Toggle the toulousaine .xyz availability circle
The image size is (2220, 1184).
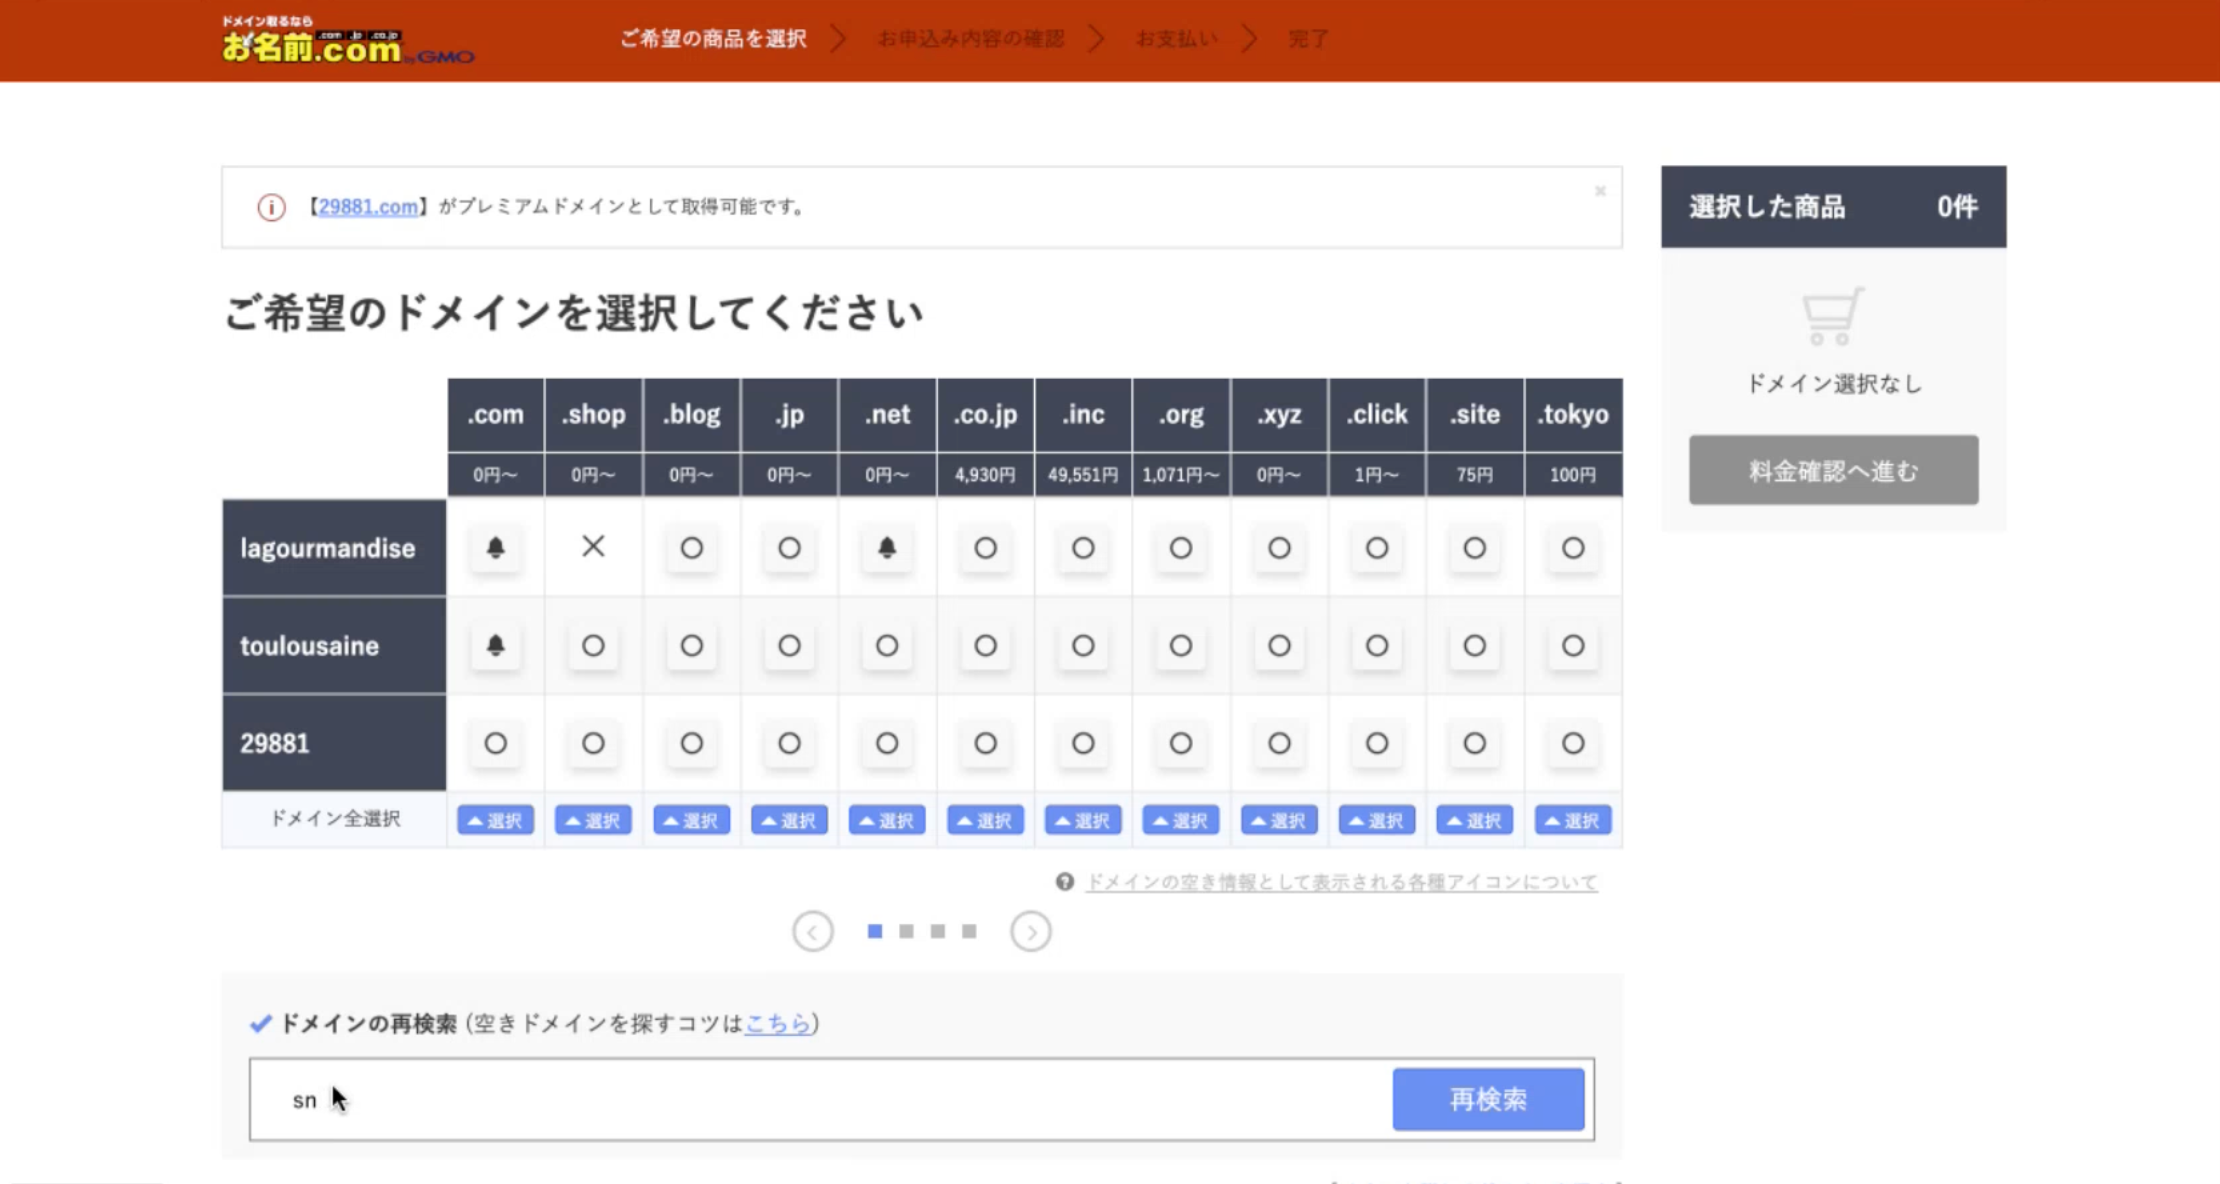(1278, 645)
